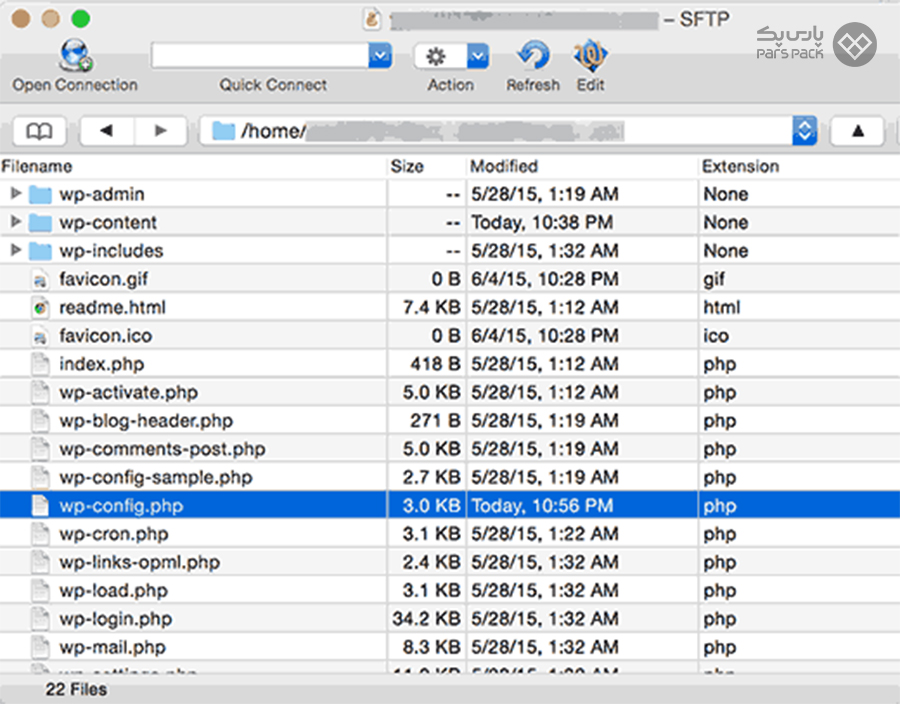The height and width of the screenshot is (704, 900).
Task: Refresh the file listing
Action: click(x=533, y=56)
